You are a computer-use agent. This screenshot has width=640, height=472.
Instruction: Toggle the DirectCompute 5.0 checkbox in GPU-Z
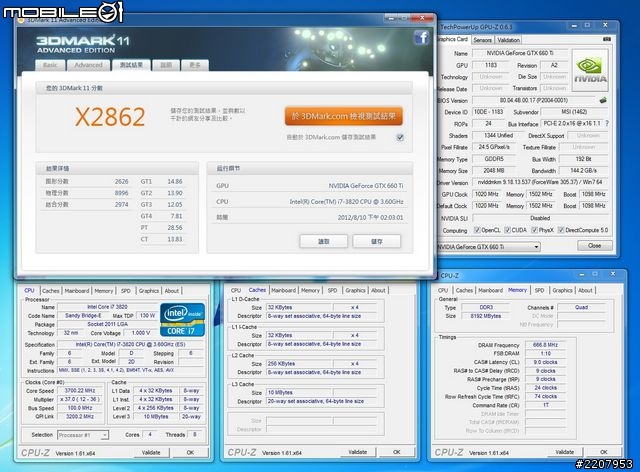click(x=561, y=230)
